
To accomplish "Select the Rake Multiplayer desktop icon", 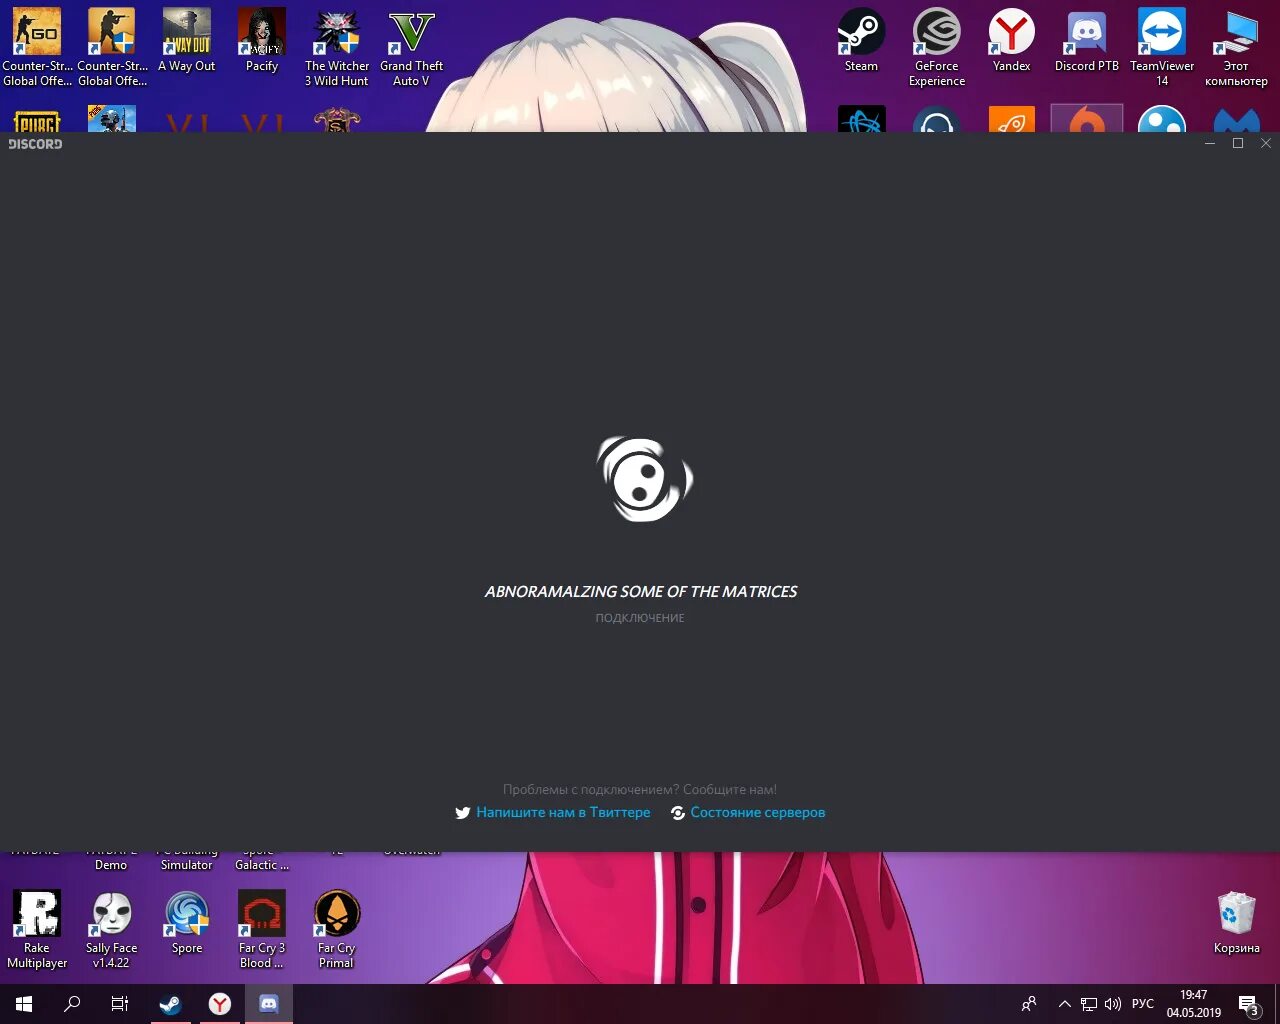I will click(x=37, y=929).
